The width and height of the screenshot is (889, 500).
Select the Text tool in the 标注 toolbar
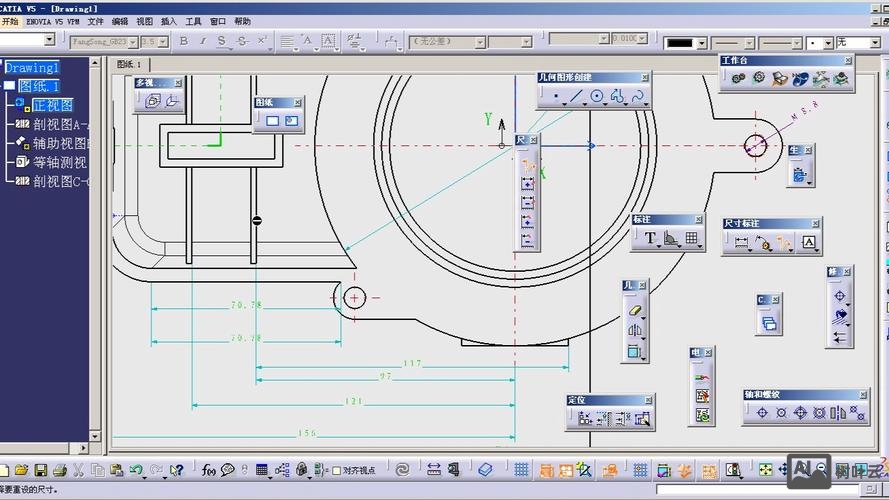[650, 239]
